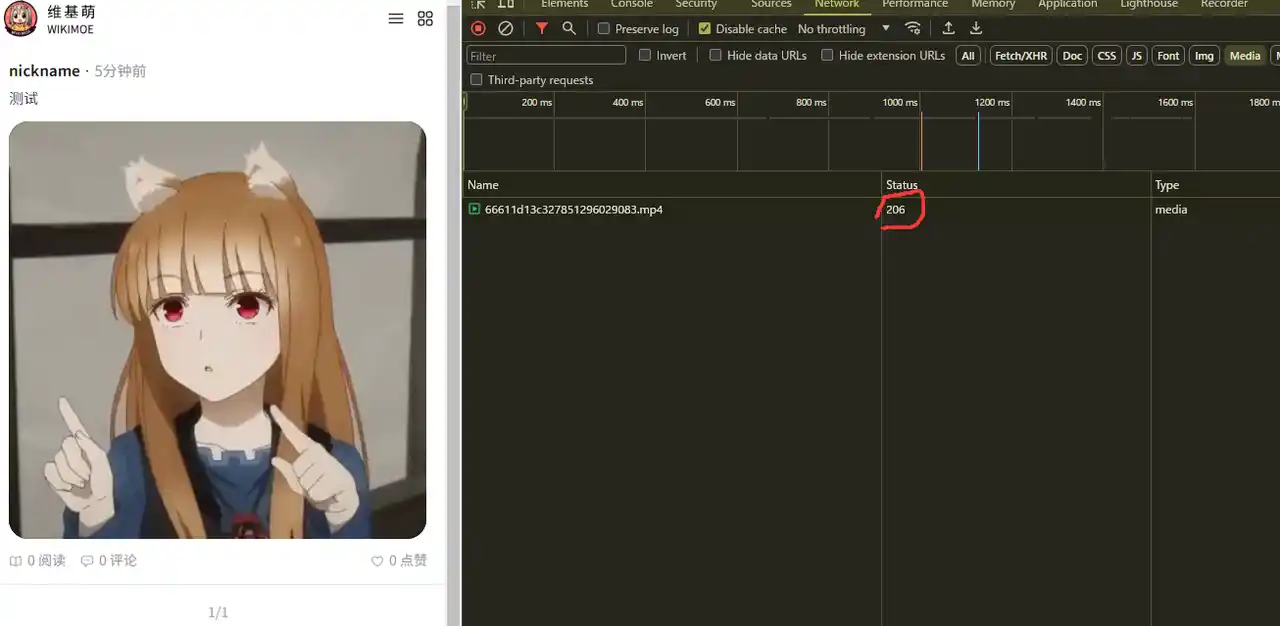Switch to grid view icon
The width and height of the screenshot is (1280, 626).
click(x=425, y=19)
